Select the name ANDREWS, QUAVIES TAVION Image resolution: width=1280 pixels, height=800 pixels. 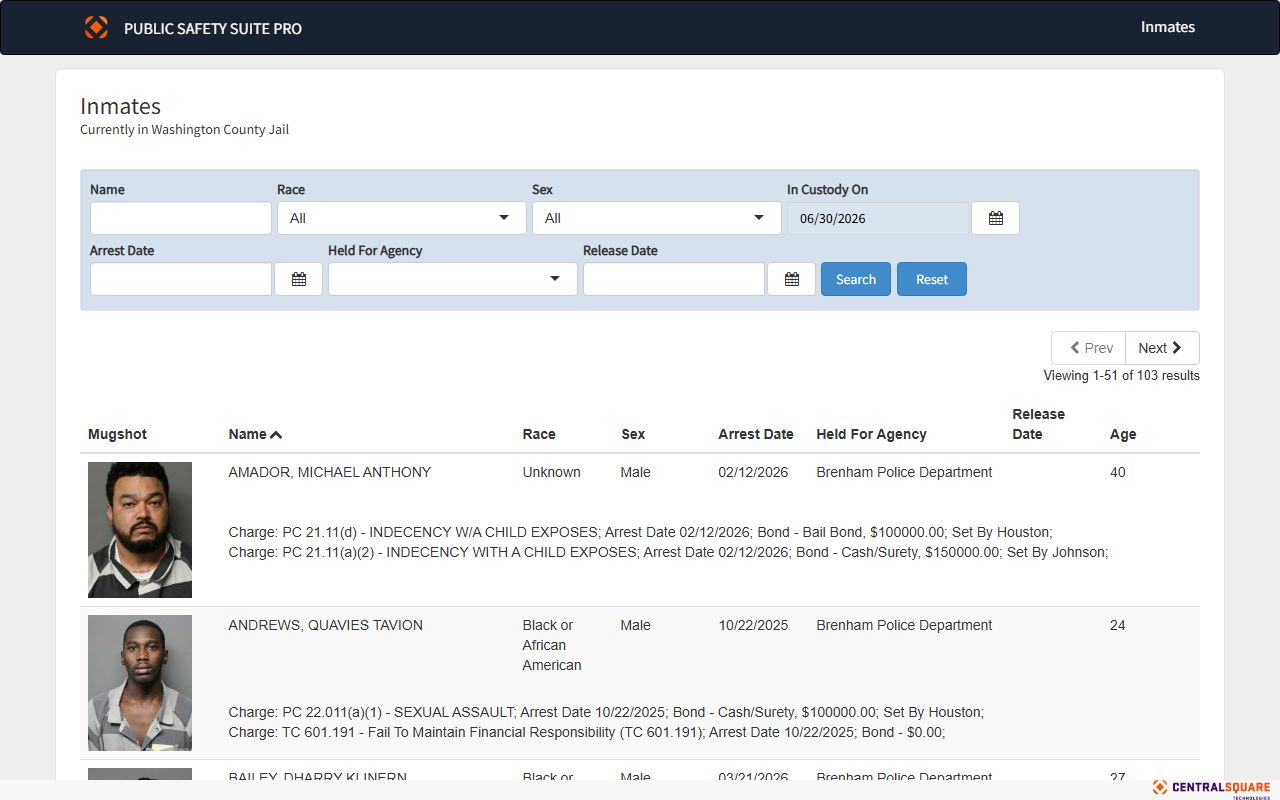[325, 625]
